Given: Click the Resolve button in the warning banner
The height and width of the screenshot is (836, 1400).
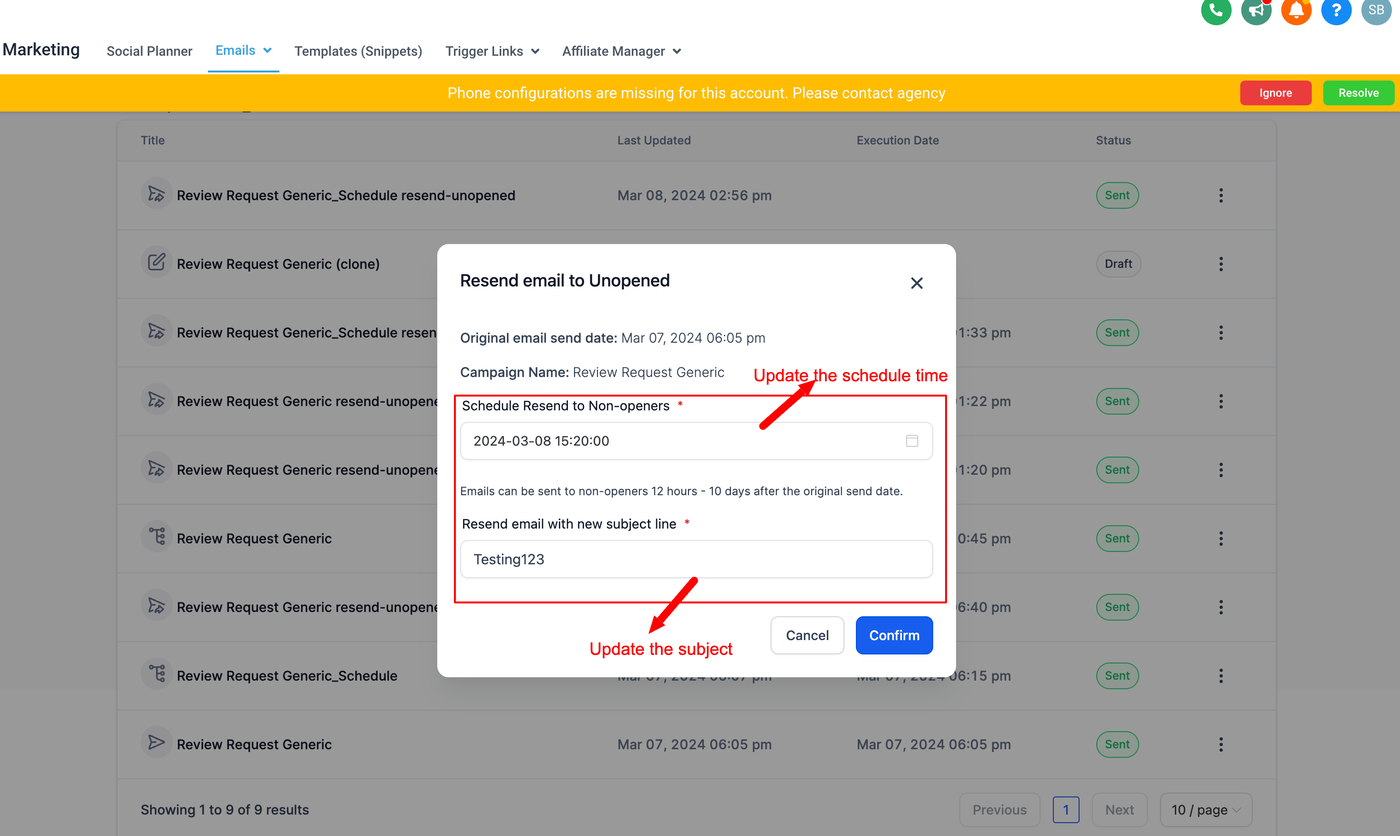Looking at the screenshot, I should [1358, 93].
